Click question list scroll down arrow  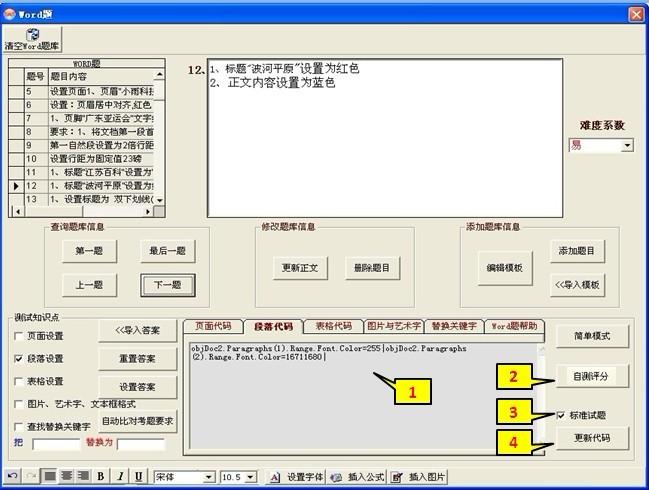[x=159, y=200]
